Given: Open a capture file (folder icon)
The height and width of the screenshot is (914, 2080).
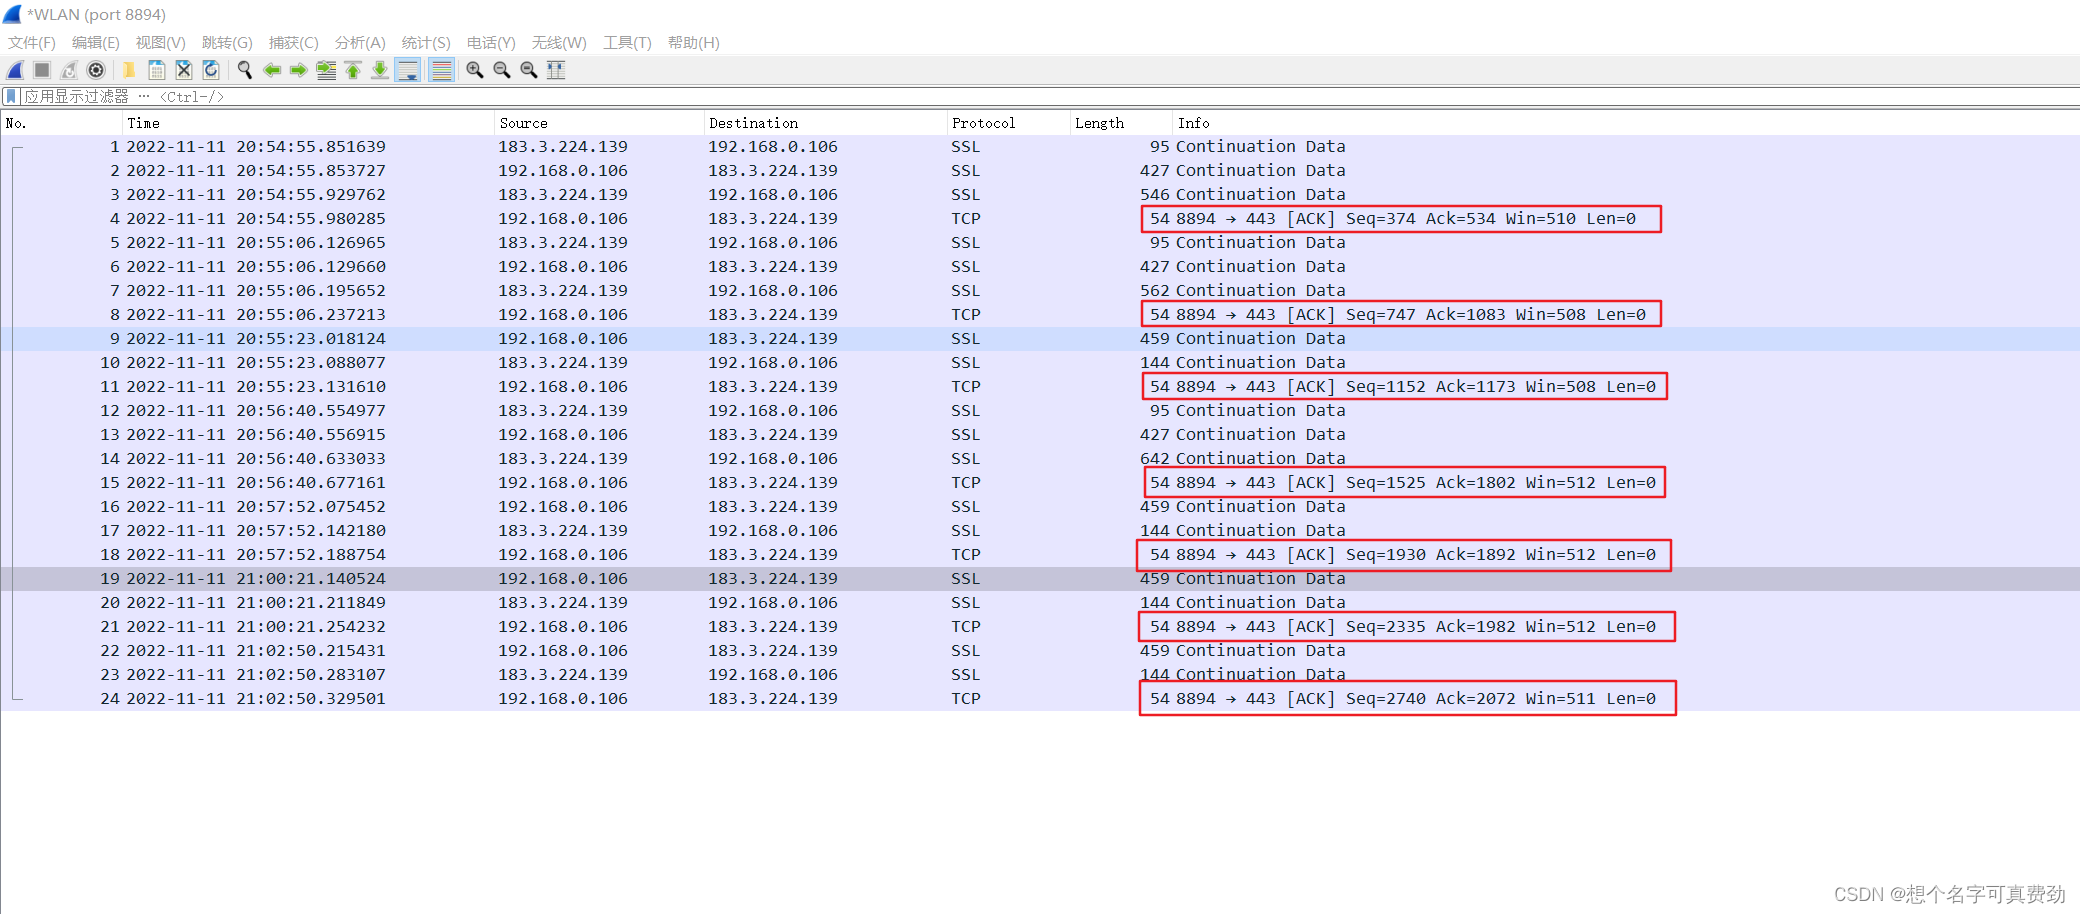Looking at the screenshot, I should click(x=129, y=70).
